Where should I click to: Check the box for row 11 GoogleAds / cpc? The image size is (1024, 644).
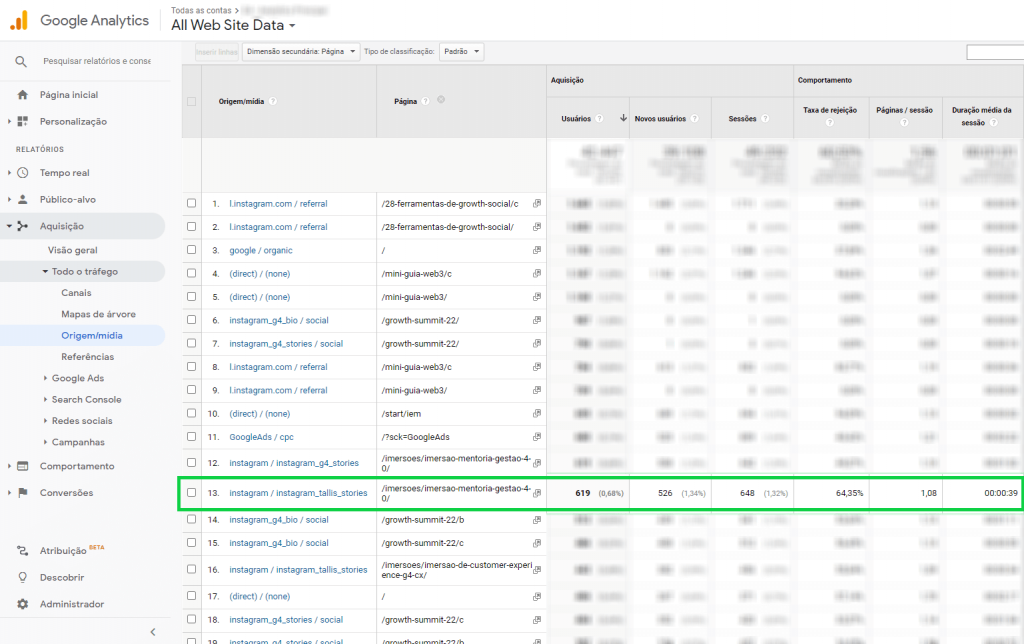pyautogui.click(x=191, y=436)
